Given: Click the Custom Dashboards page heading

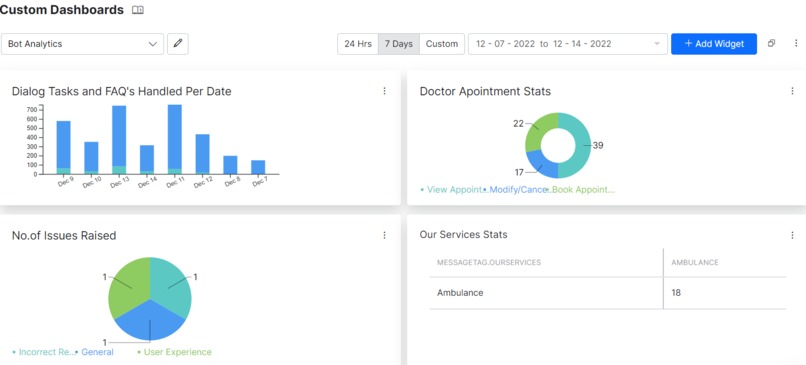Looking at the screenshot, I should 62,10.
